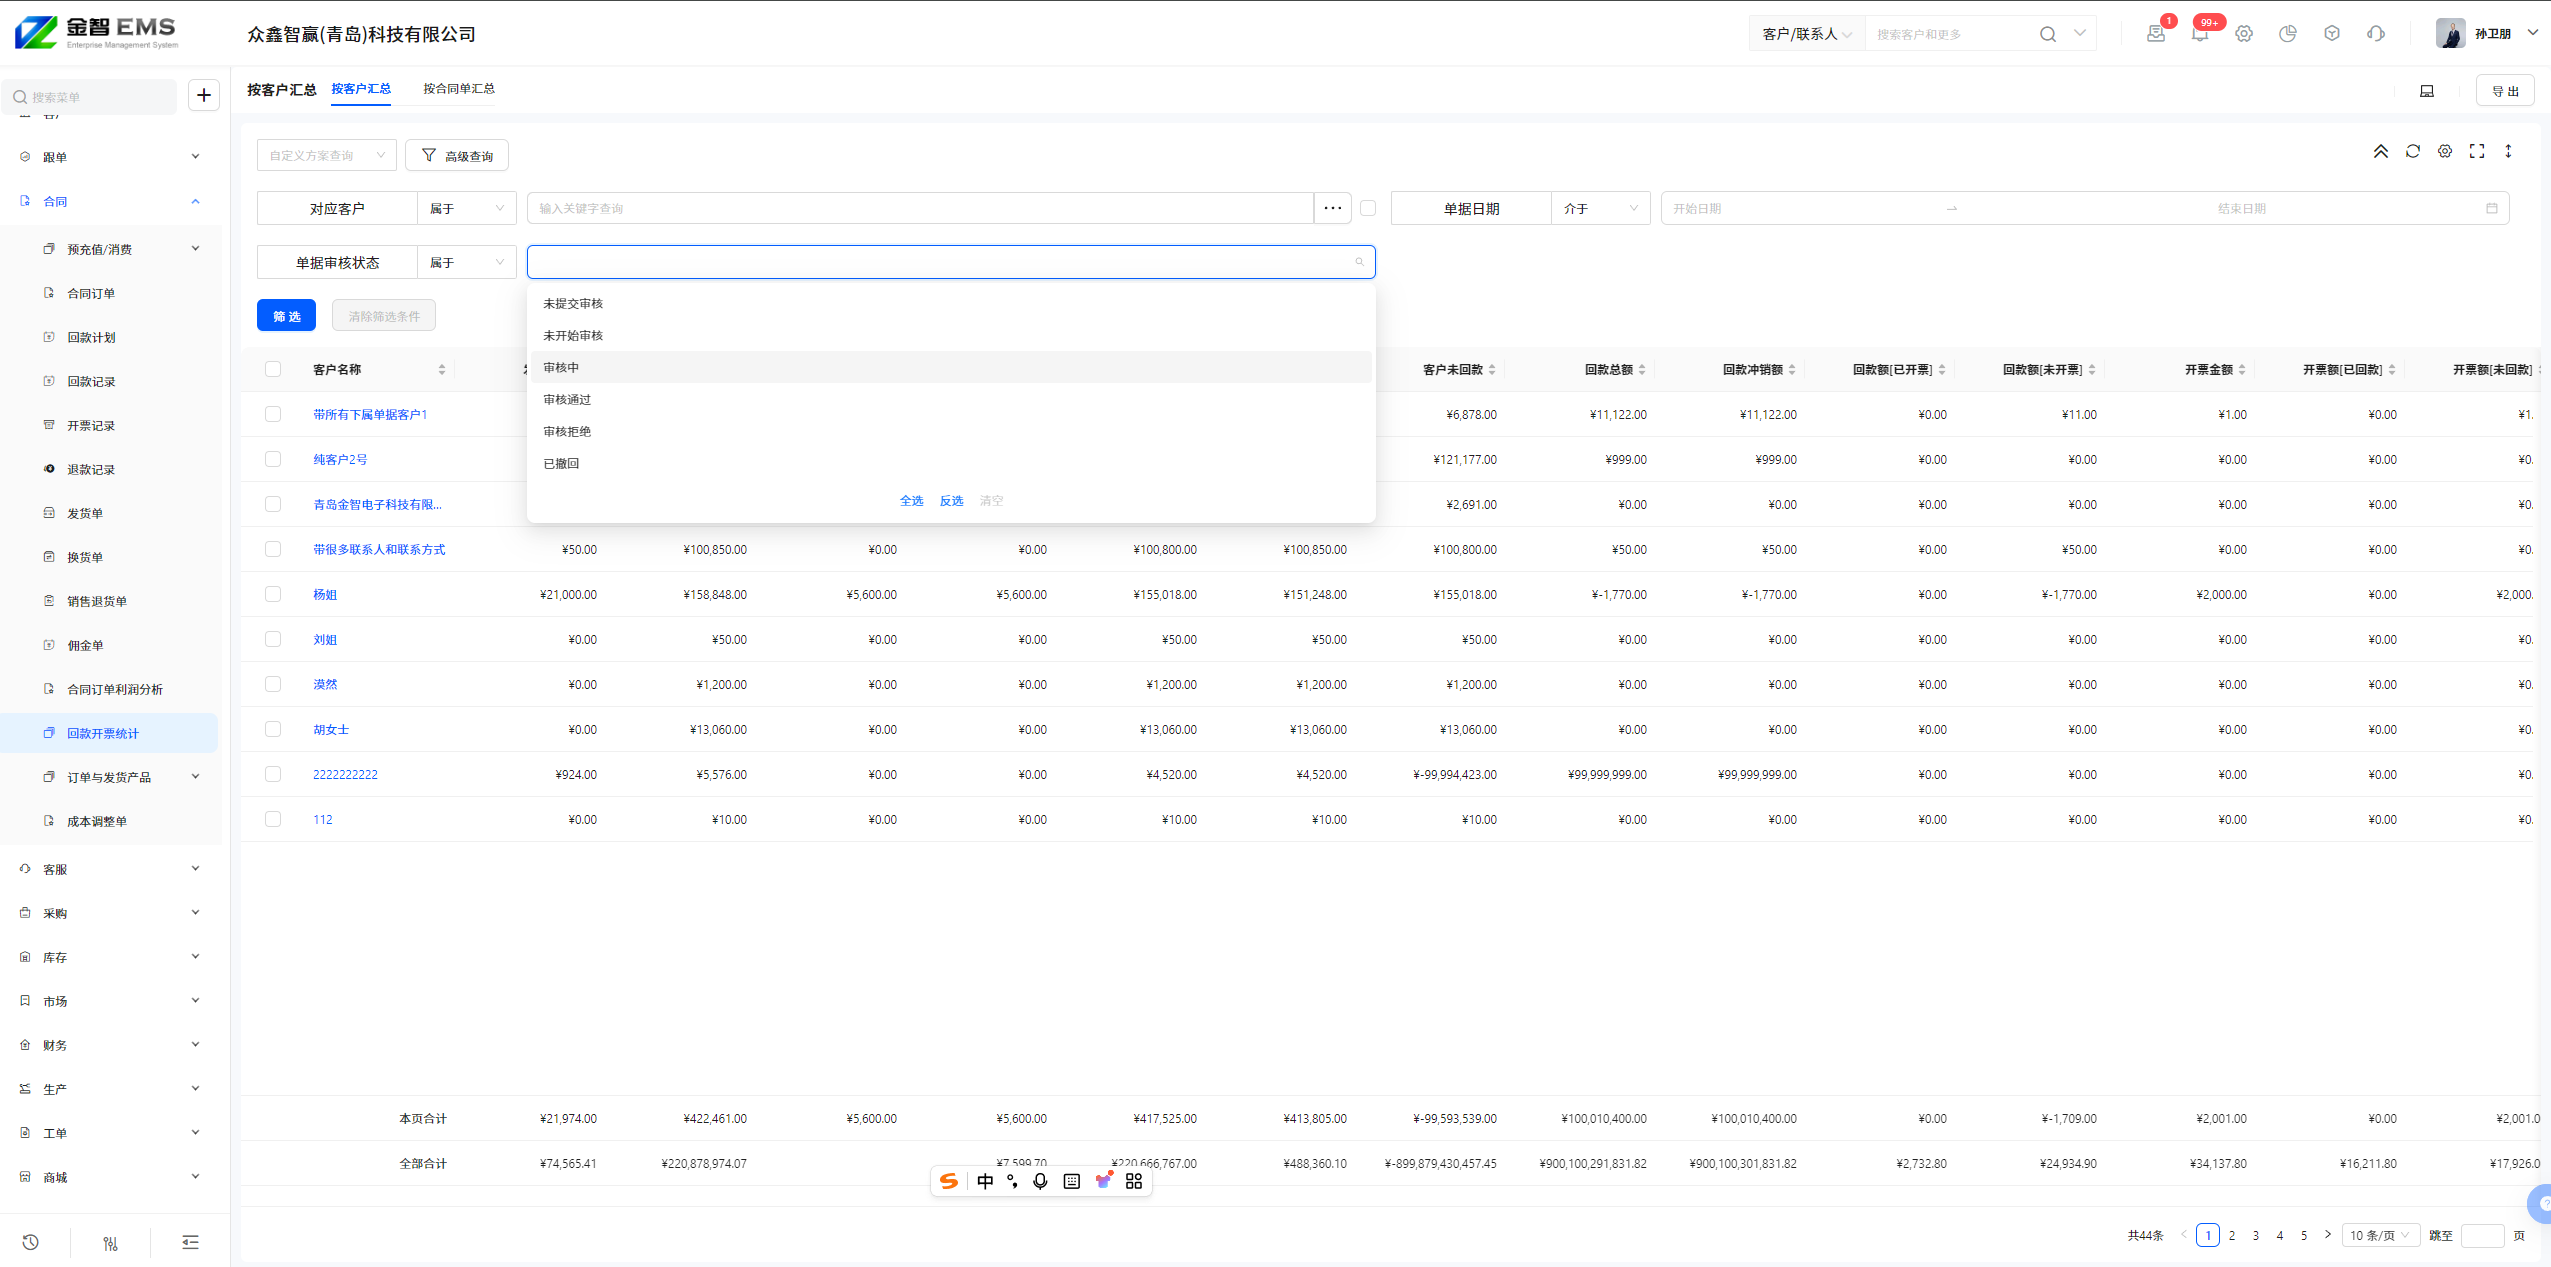The width and height of the screenshot is (2551, 1267).
Task: Collapse the sidebar using the bottom menu-fold icon
Action: [190, 1242]
